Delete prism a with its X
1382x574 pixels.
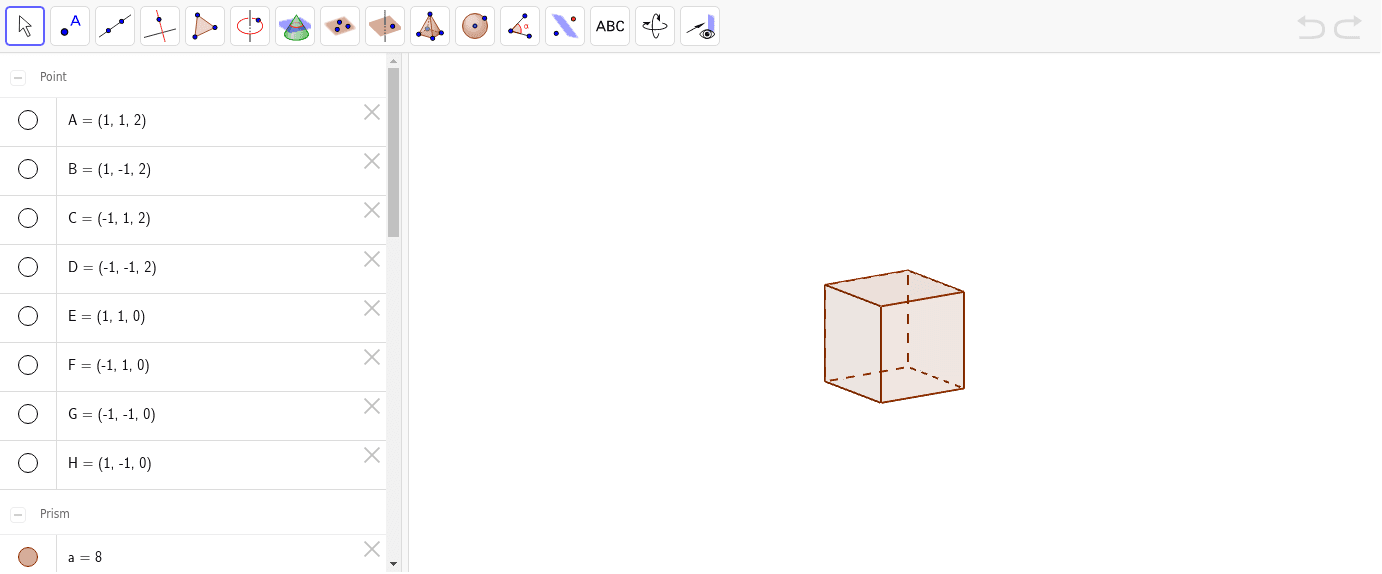(x=372, y=549)
